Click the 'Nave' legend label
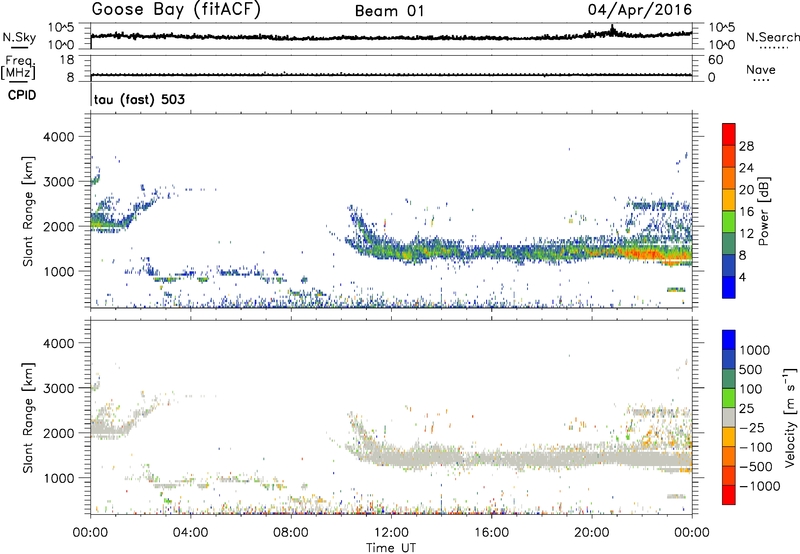Screen dimensions: 800x554 pyautogui.click(x=761, y=69)
